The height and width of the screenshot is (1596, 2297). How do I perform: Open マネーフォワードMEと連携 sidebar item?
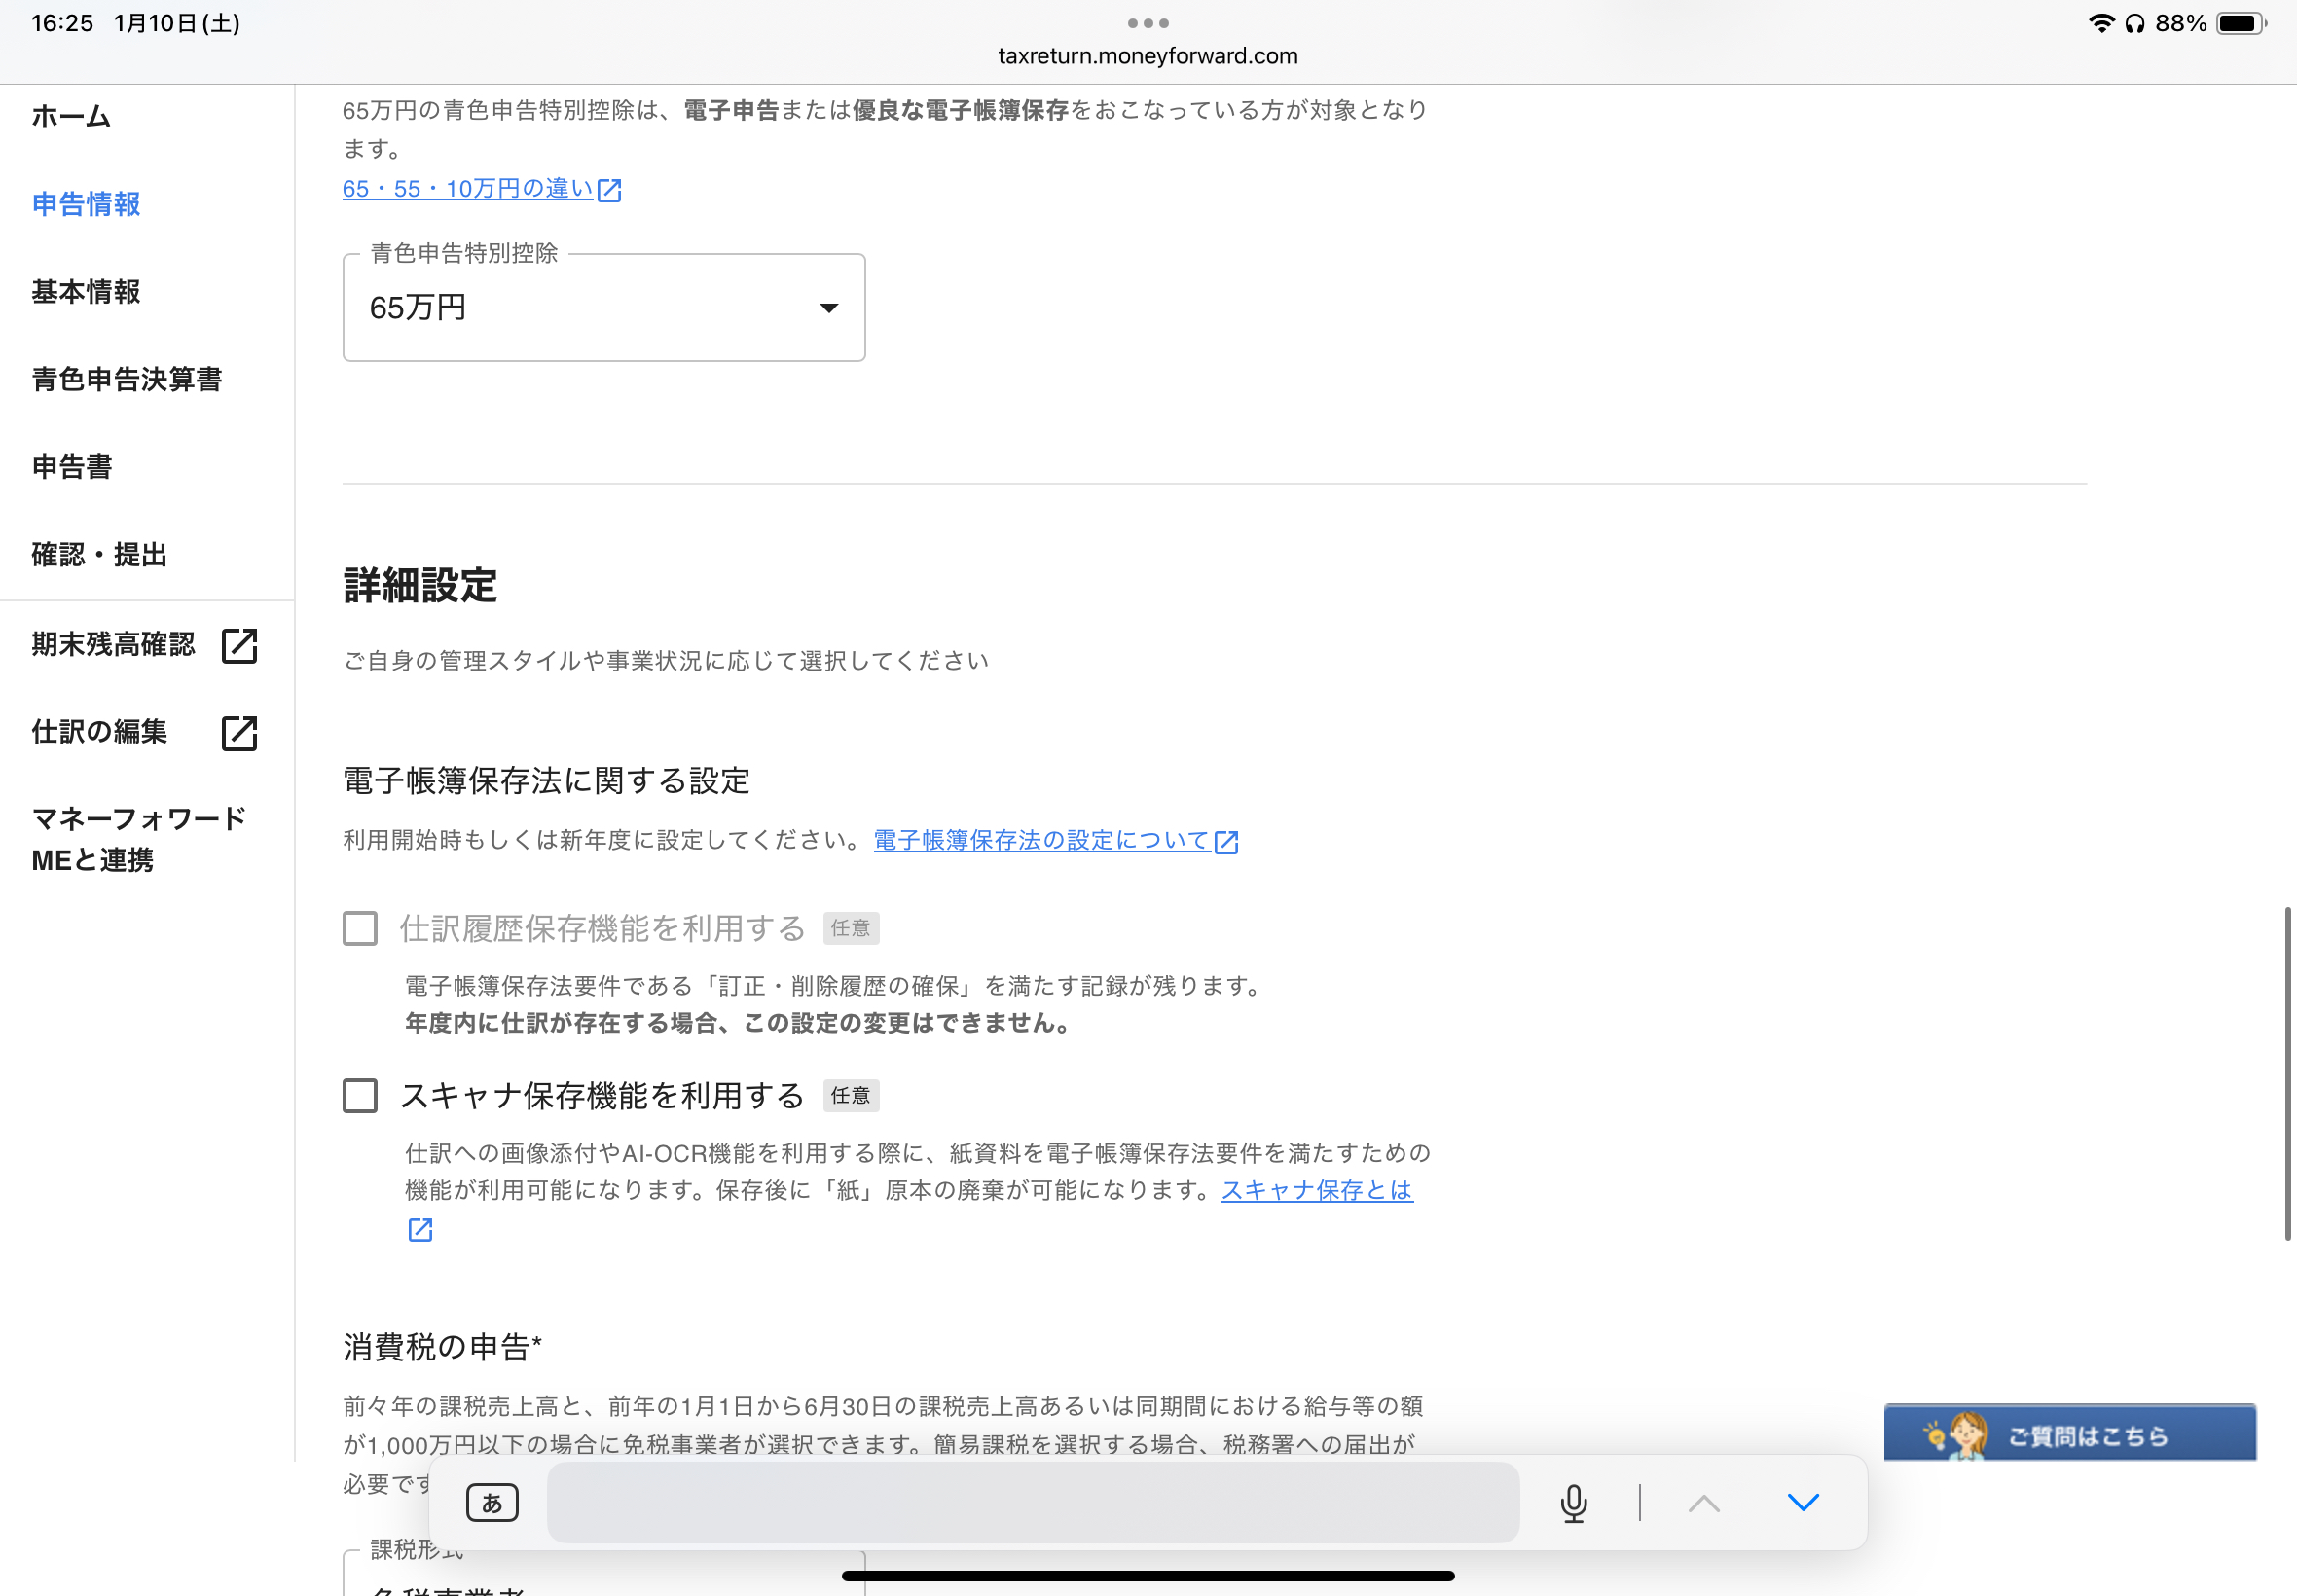point(139,839)
